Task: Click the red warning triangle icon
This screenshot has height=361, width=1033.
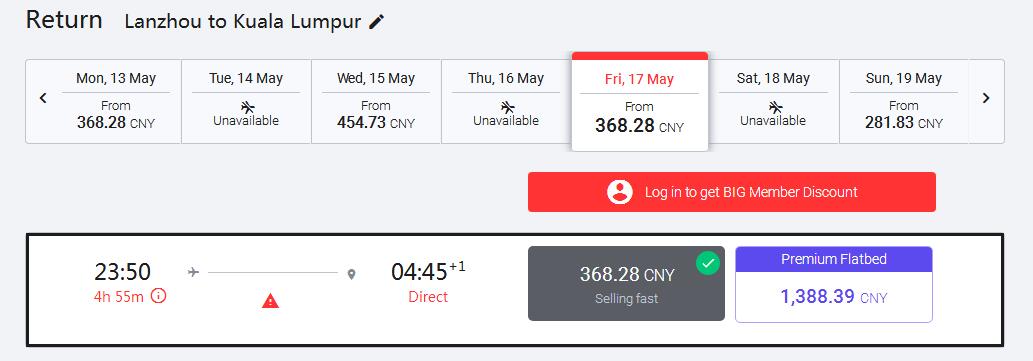Action: [x=270, y=301]
